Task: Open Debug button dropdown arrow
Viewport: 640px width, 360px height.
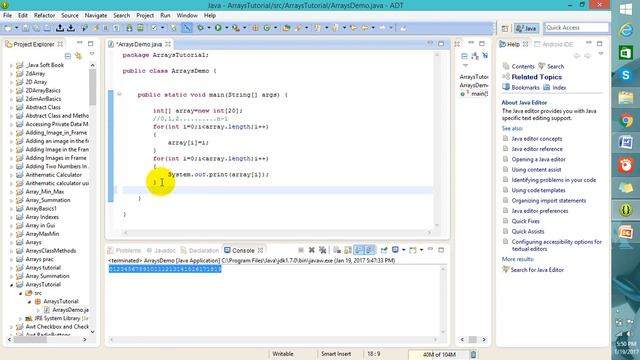Action: pyautogui.click(x=209, y=28)
